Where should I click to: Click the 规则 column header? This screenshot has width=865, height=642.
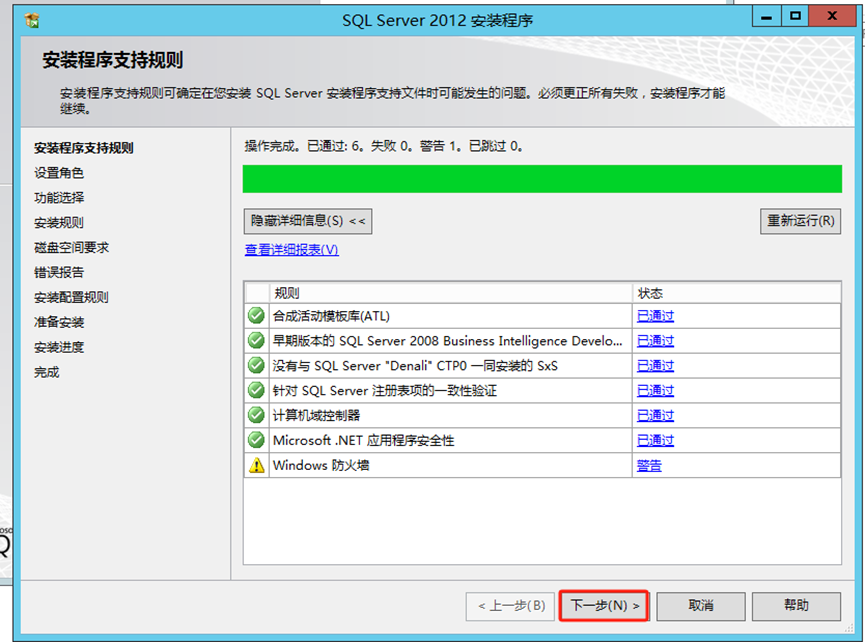pyautogui.click(x=450, y=293)
